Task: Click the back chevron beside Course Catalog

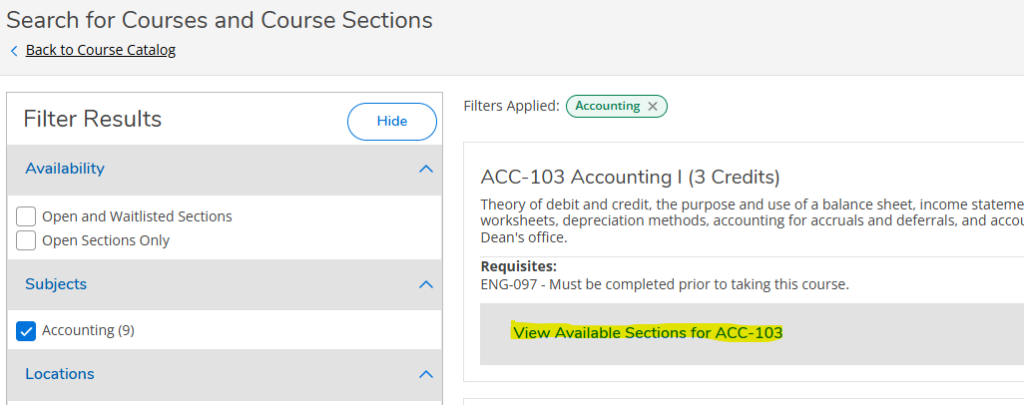Action: click(14, 50)
